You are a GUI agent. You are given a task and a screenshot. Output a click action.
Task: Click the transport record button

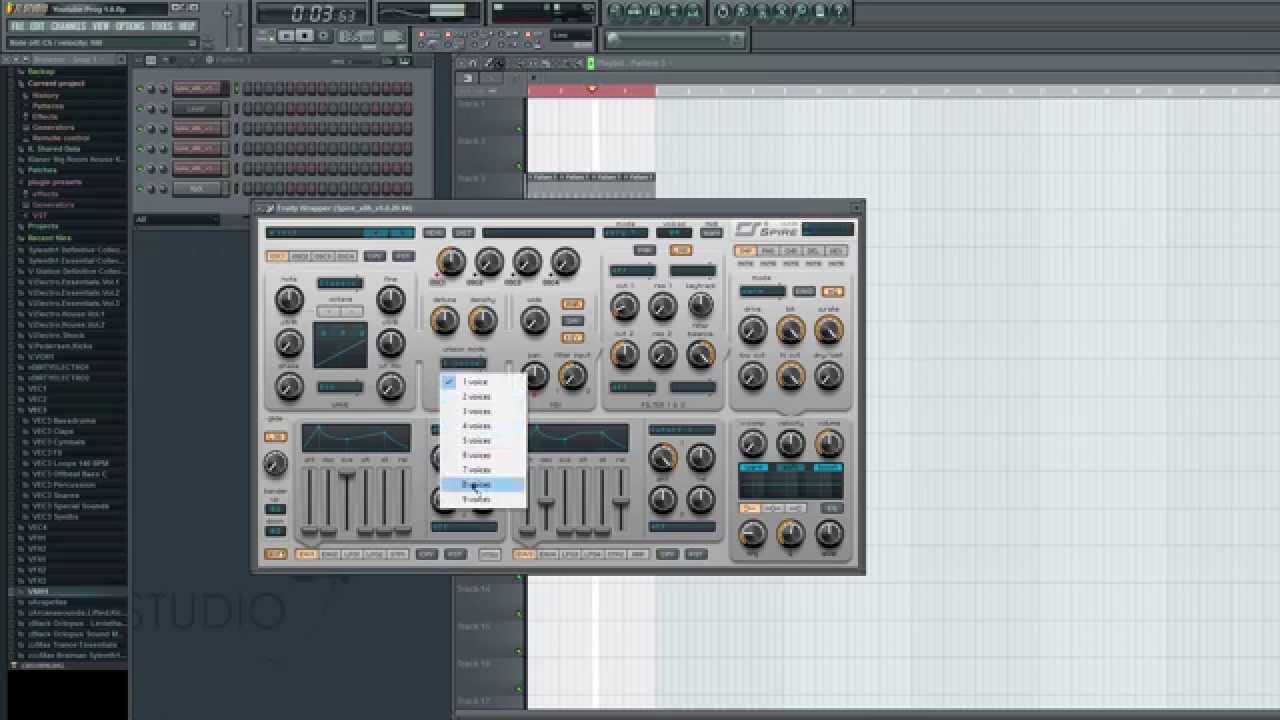[x=324, y=36]
